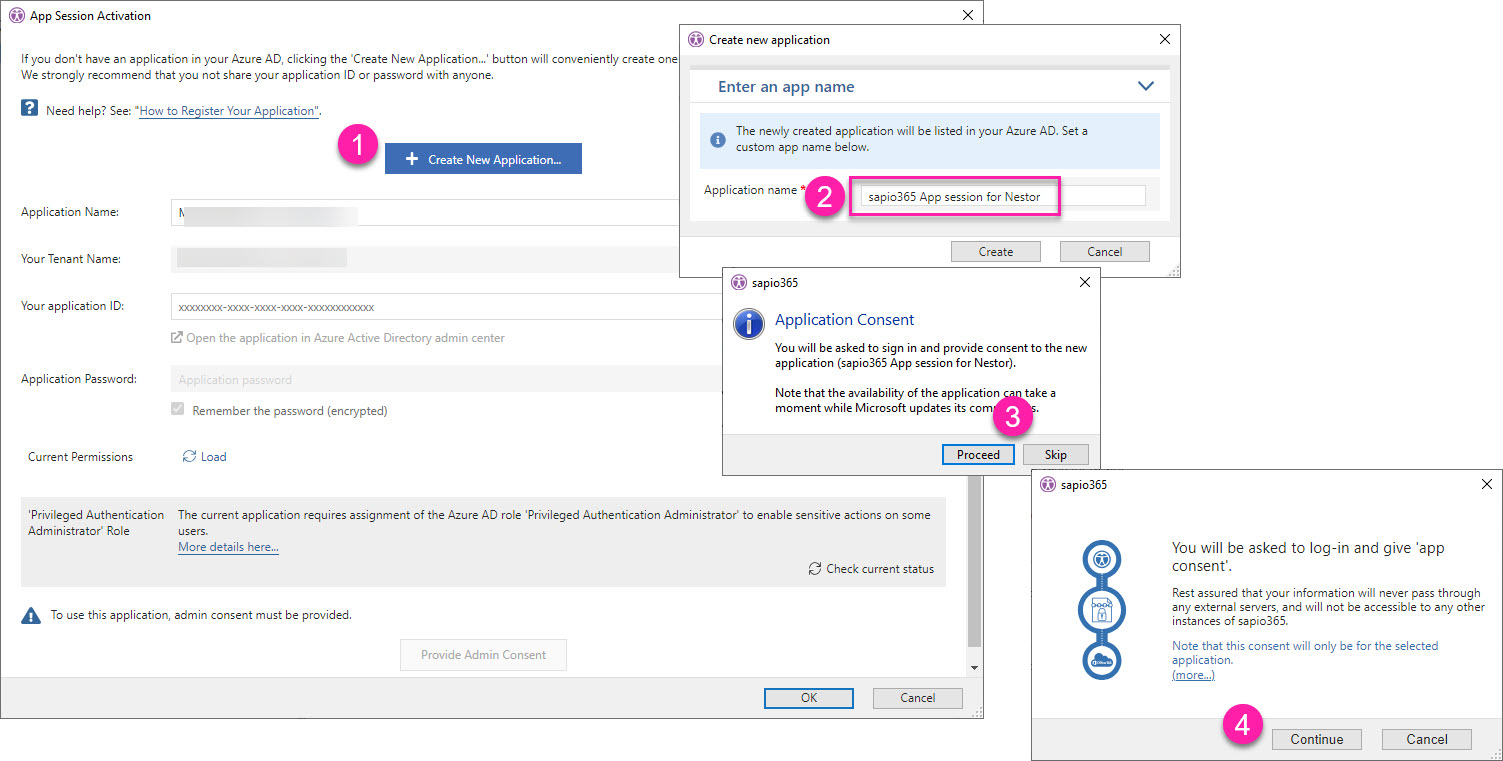
Task: Click the sapio365 logo in App Session Activation title bar
Action: coord(16,16)
